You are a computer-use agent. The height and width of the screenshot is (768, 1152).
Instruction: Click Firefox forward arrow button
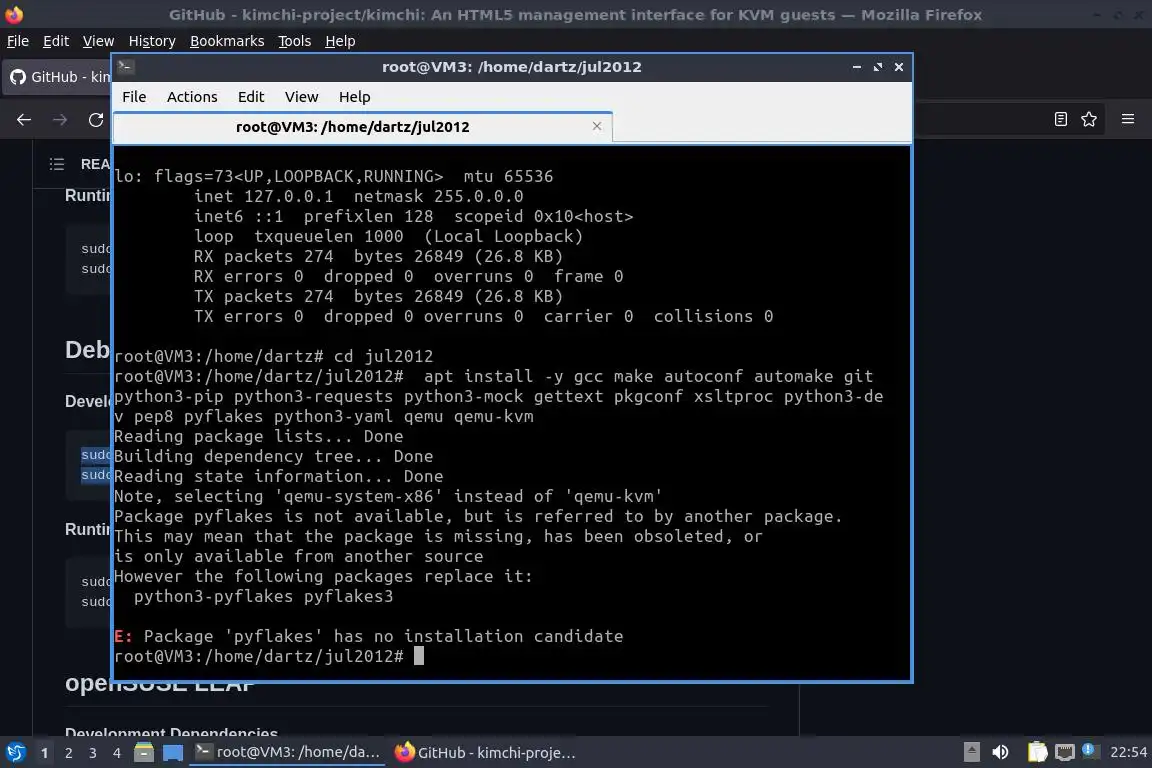point(60,120)
